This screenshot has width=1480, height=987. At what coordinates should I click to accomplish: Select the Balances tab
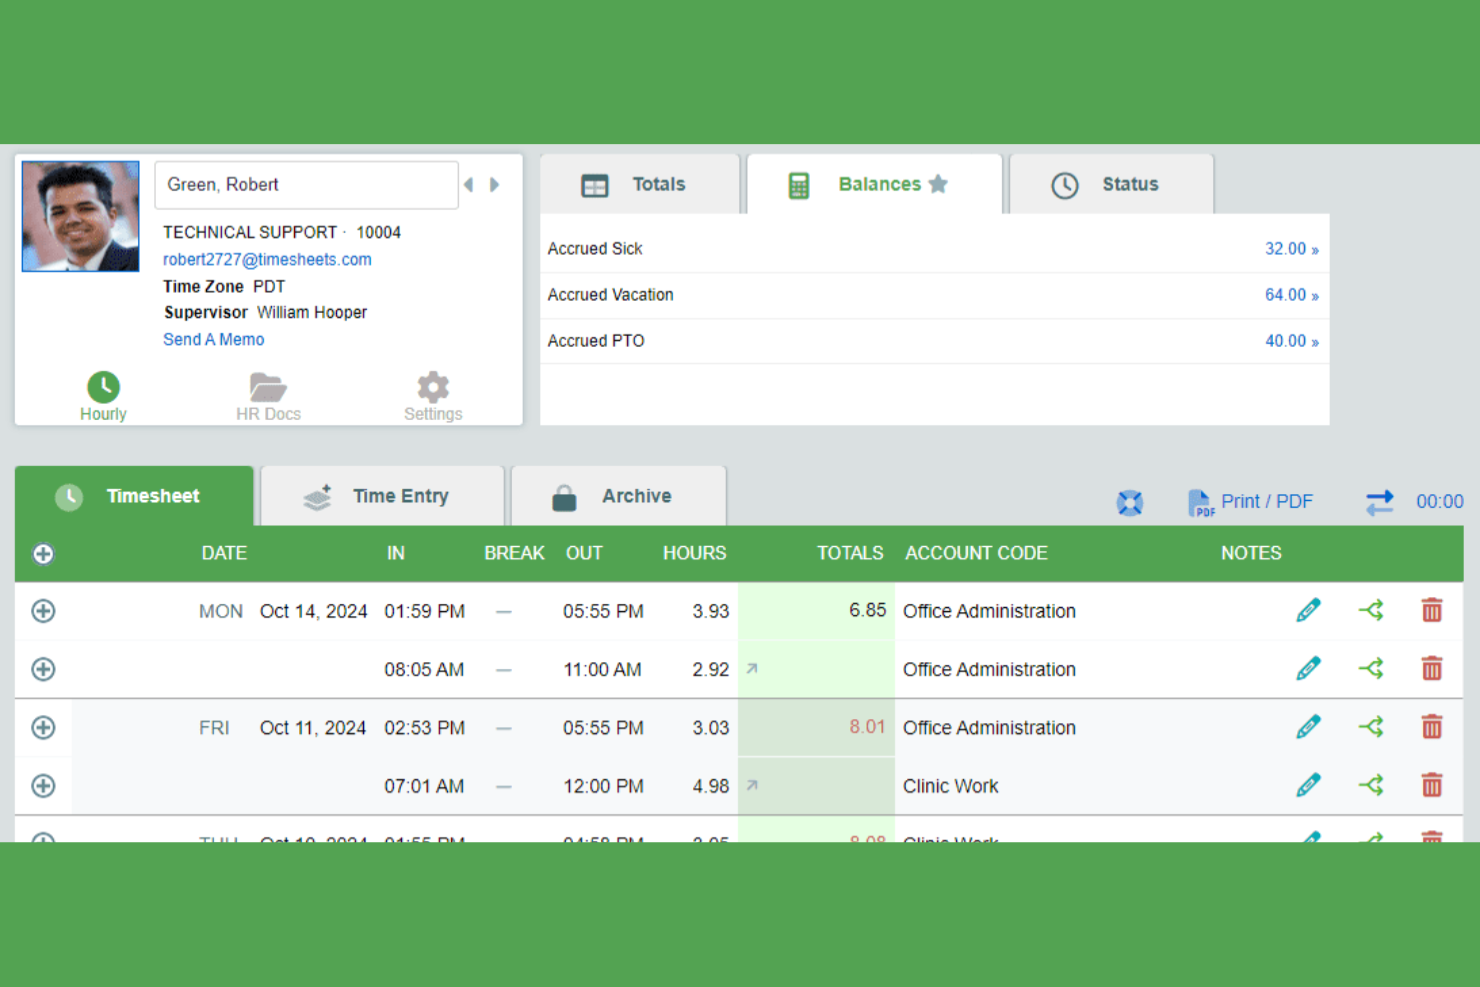coord(875,184)
